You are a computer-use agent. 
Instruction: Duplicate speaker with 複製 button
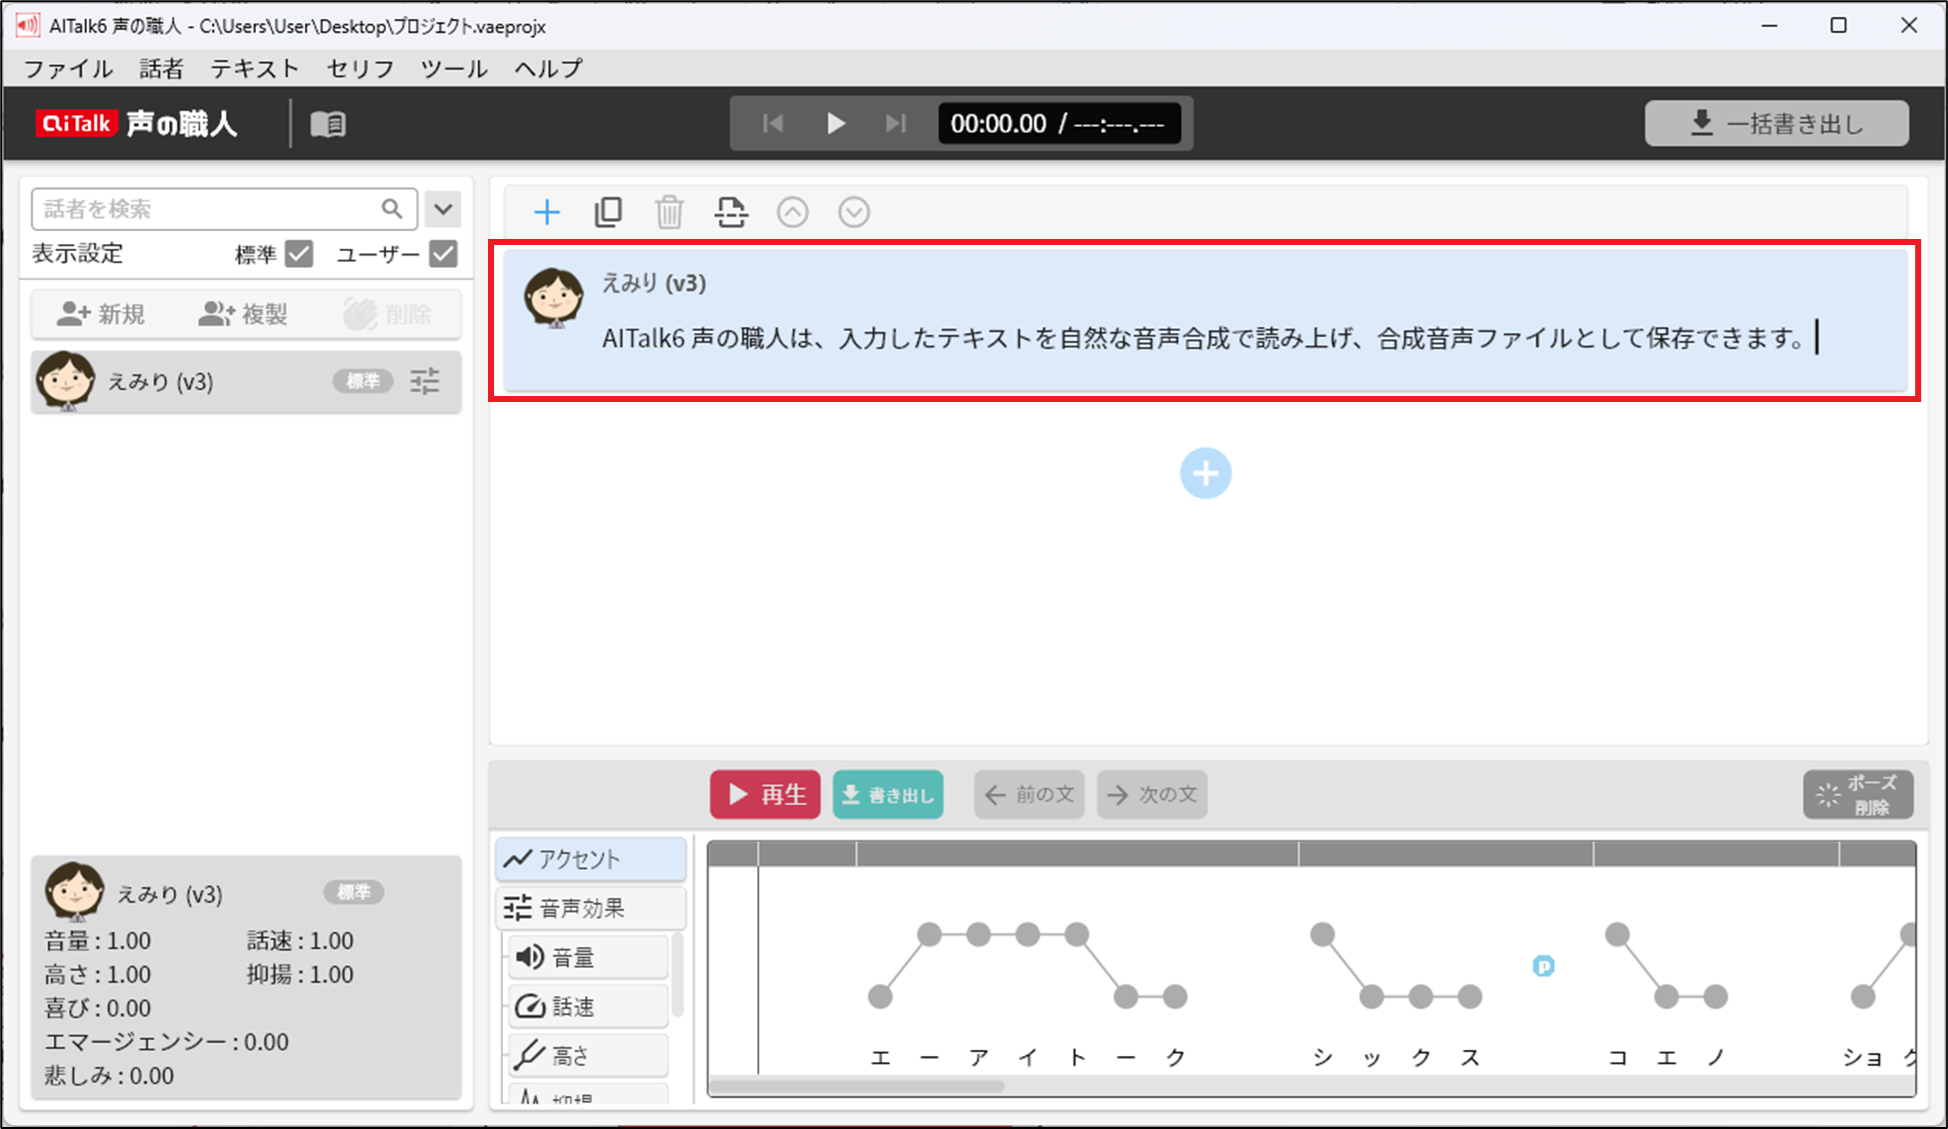pyautogui.click(x=243, y=315)
